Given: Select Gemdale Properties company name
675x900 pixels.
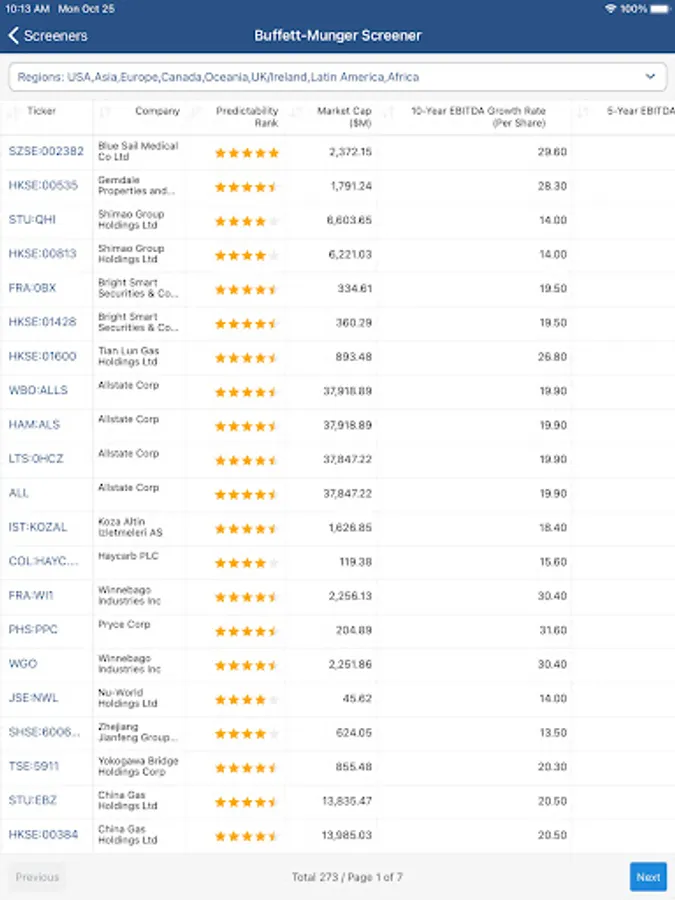Looking at the screenshot, I should click(137, 185).
